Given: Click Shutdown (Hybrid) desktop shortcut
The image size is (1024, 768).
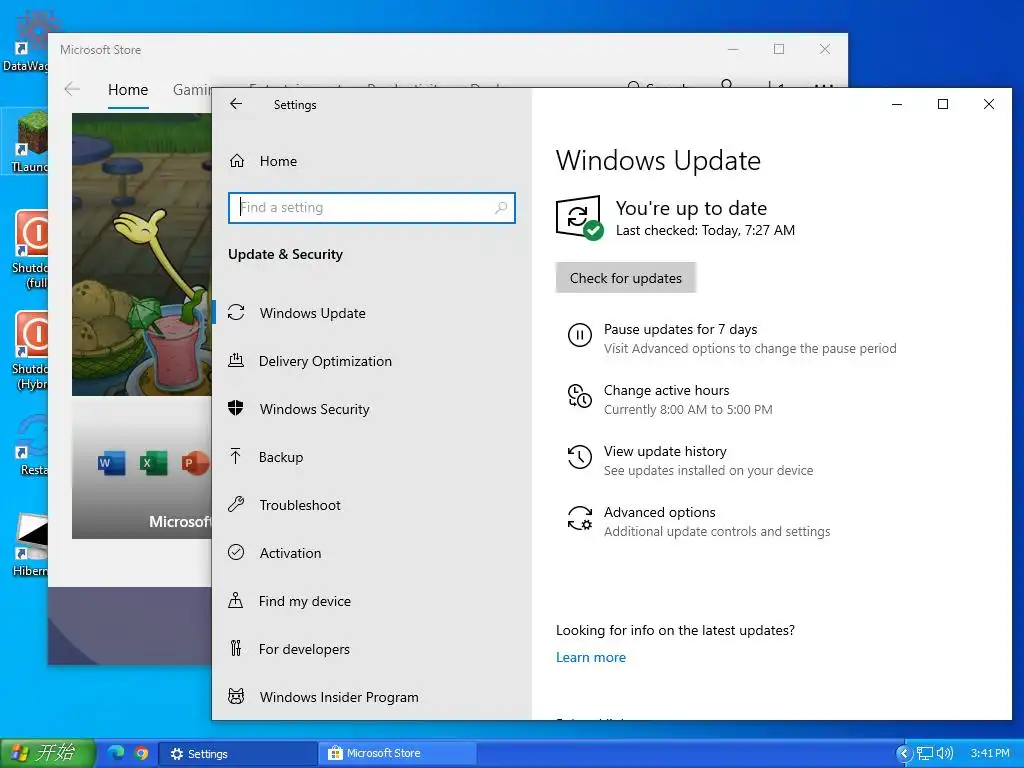Looking at the screenshot, I should [x=30, y=351].
